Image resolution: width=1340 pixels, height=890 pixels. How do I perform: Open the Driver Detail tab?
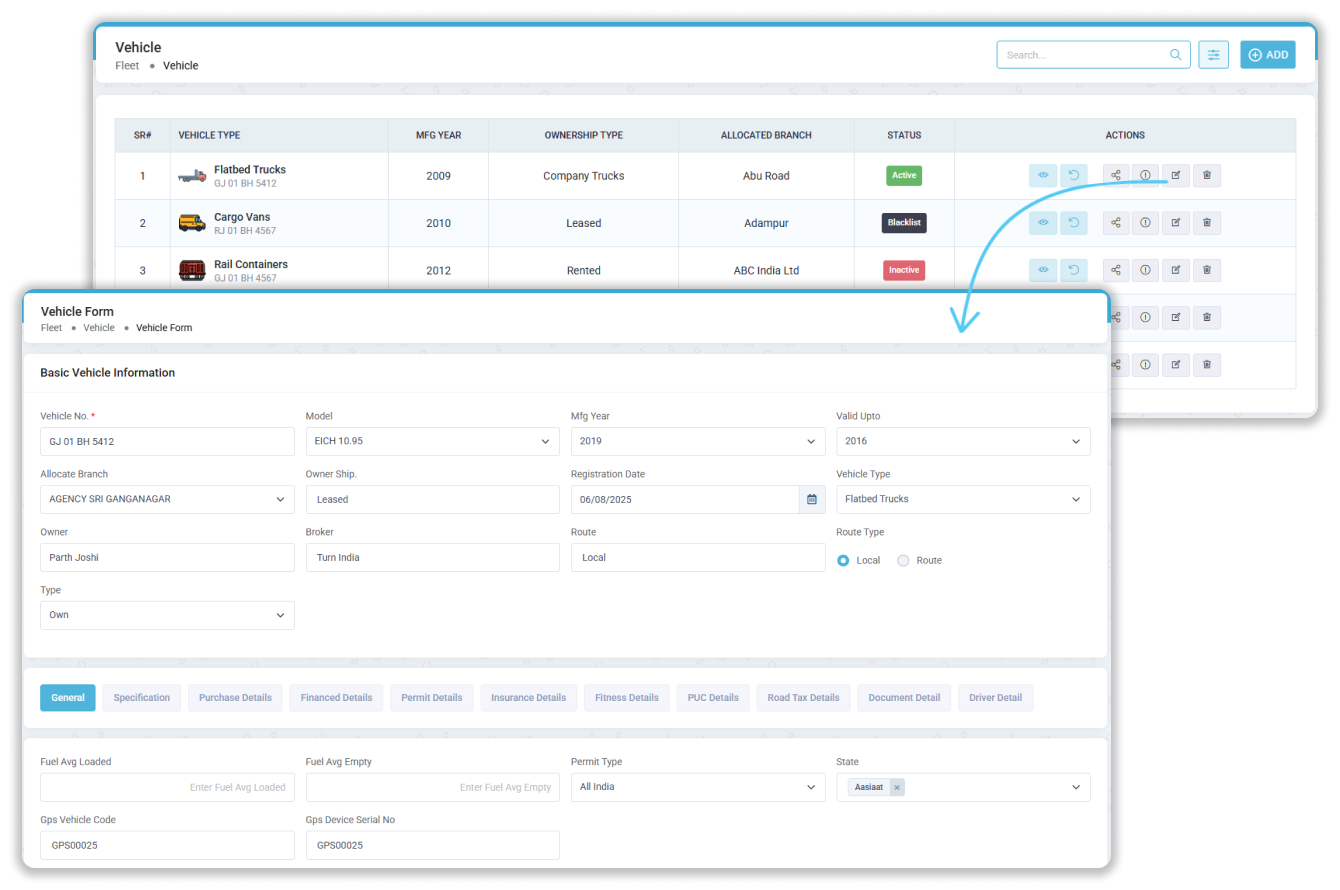[x=995, y=698]
